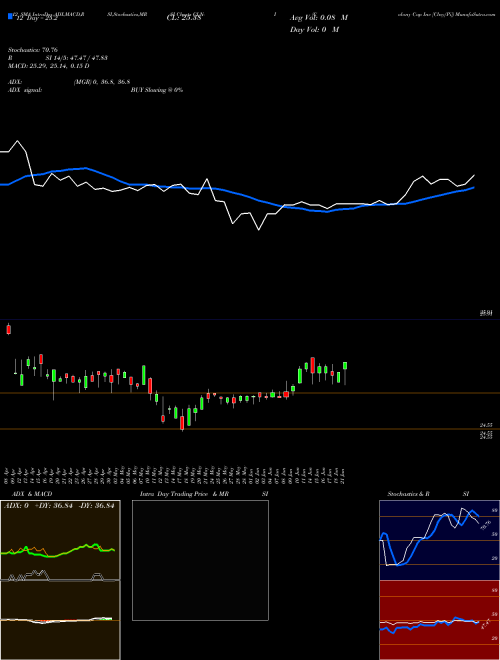Select the 'BUY Slowing @ 0%' signal text
This screenshot has height=660, width=500.
tap(157, 90)
